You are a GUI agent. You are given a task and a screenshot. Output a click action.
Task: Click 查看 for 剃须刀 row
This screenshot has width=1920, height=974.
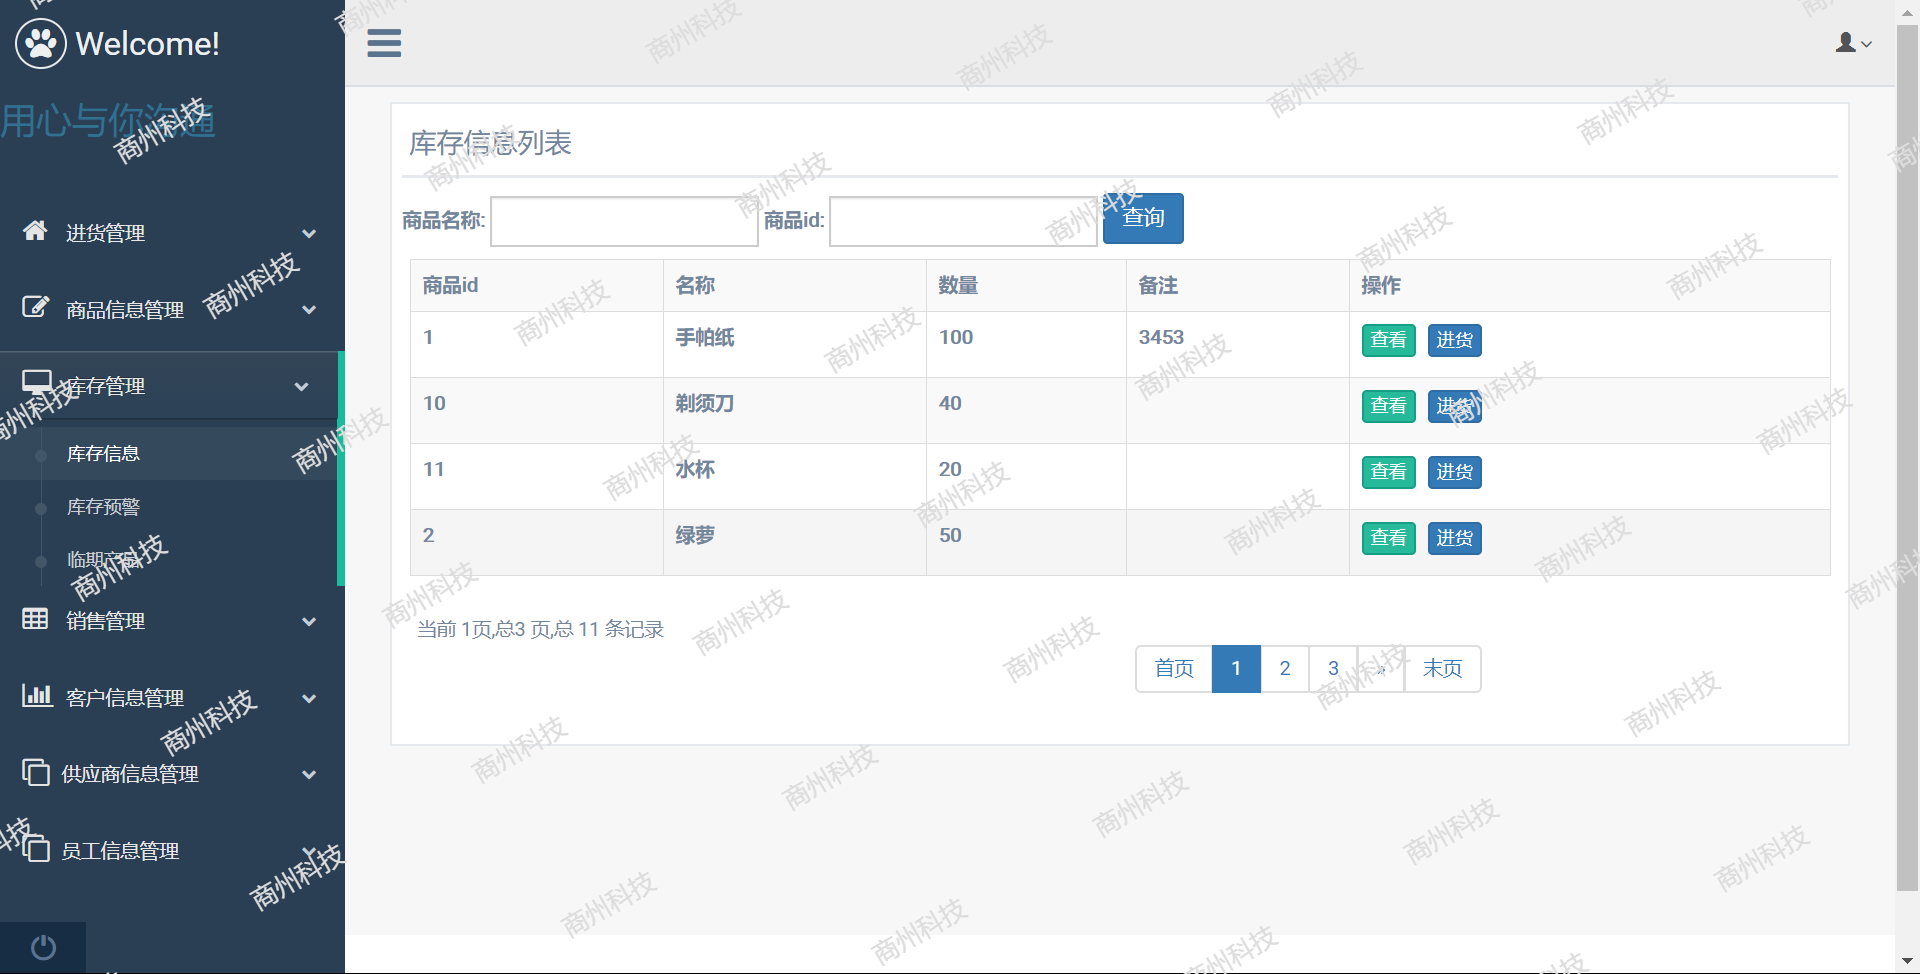(x=1388, y=406)
